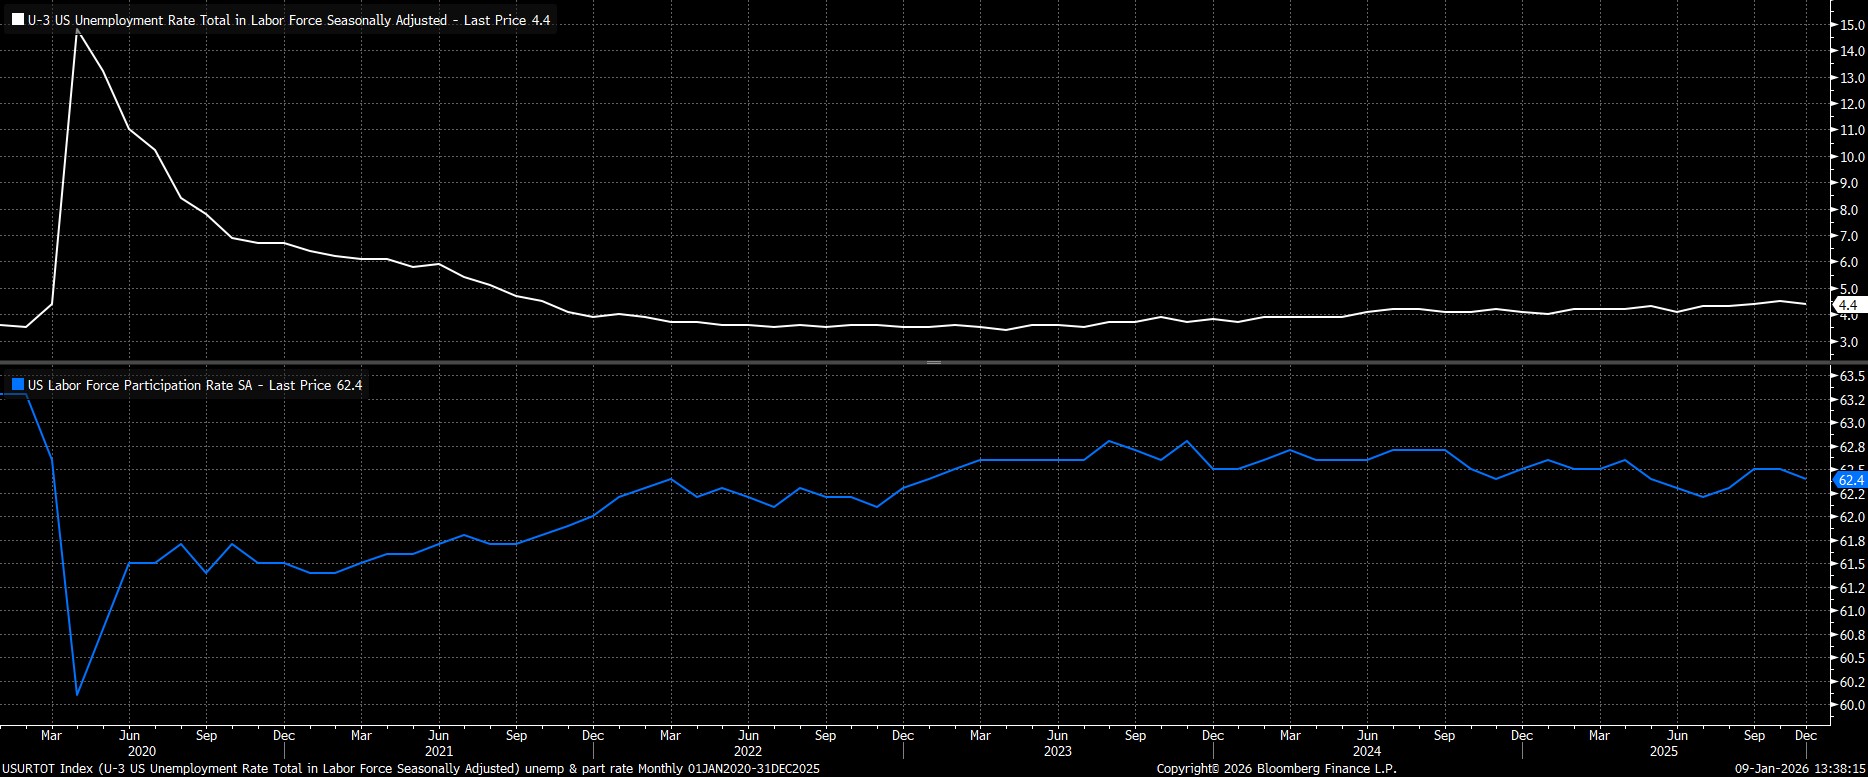Viewport: 1868px width, 777px height.
Task: Select the US Labor Force Participation Rate legend label
Action: tap(195, 385)
